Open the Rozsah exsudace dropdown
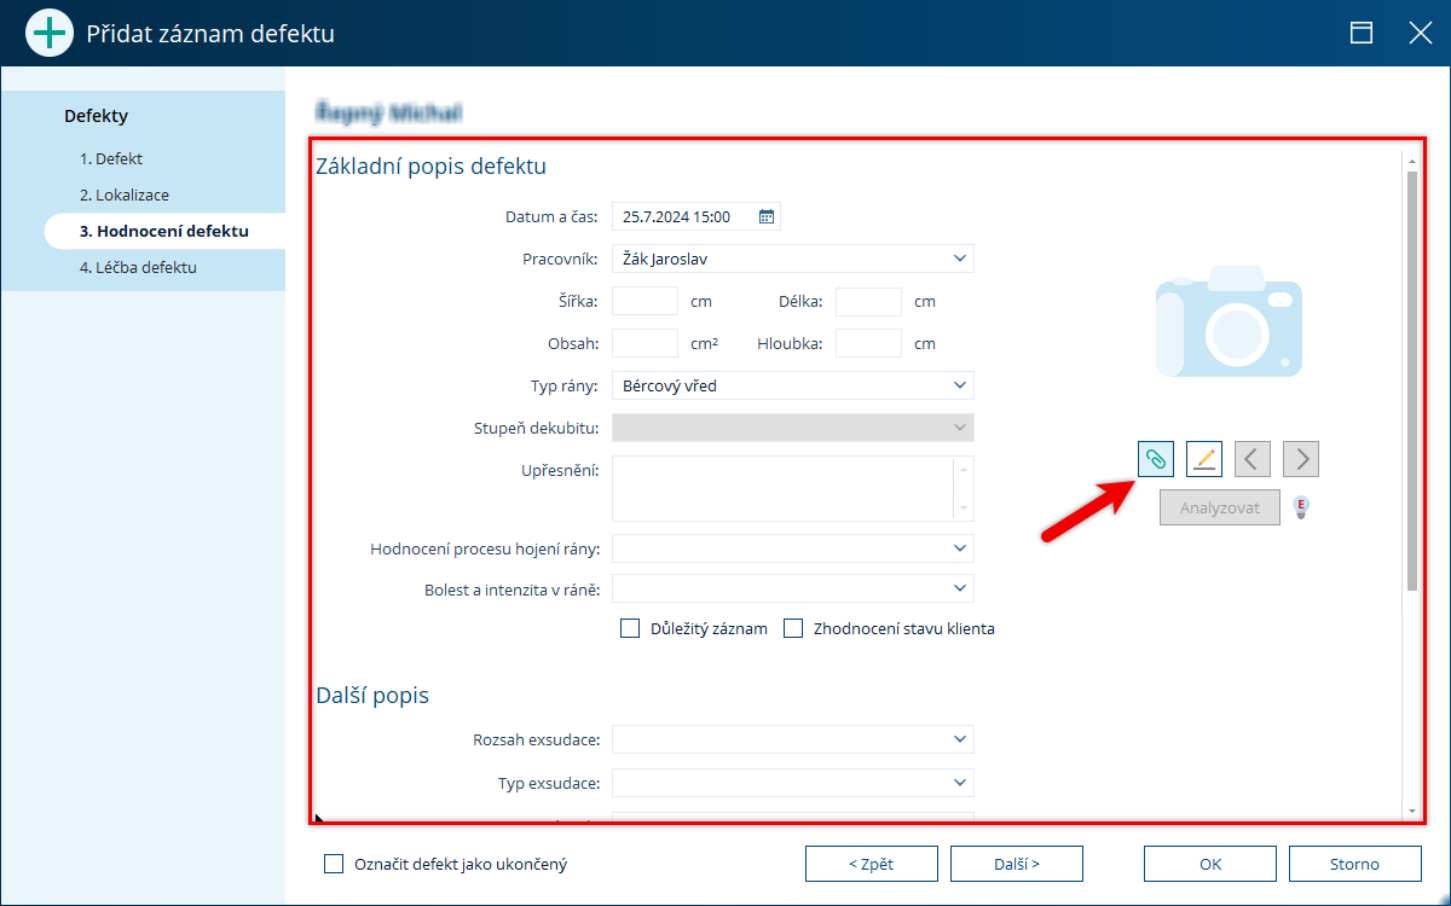Screen dimensions: 1451x906 793,740
